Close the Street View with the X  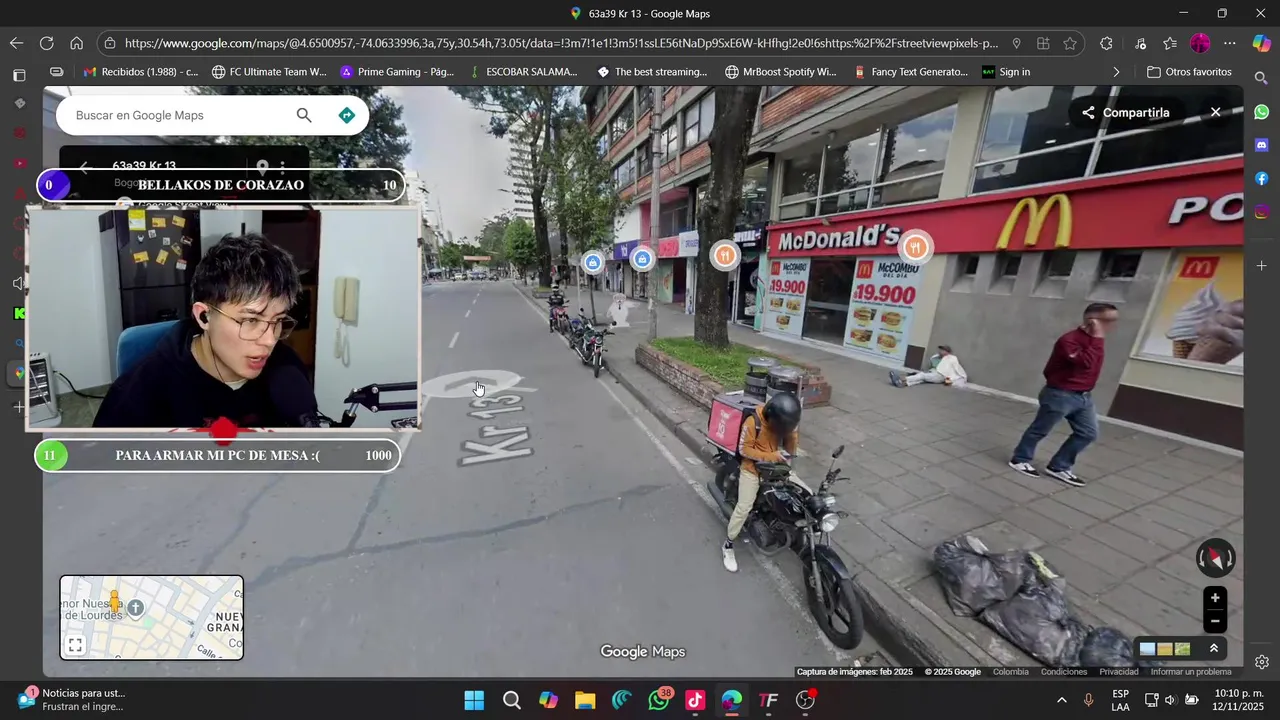tap(1215, 112)
